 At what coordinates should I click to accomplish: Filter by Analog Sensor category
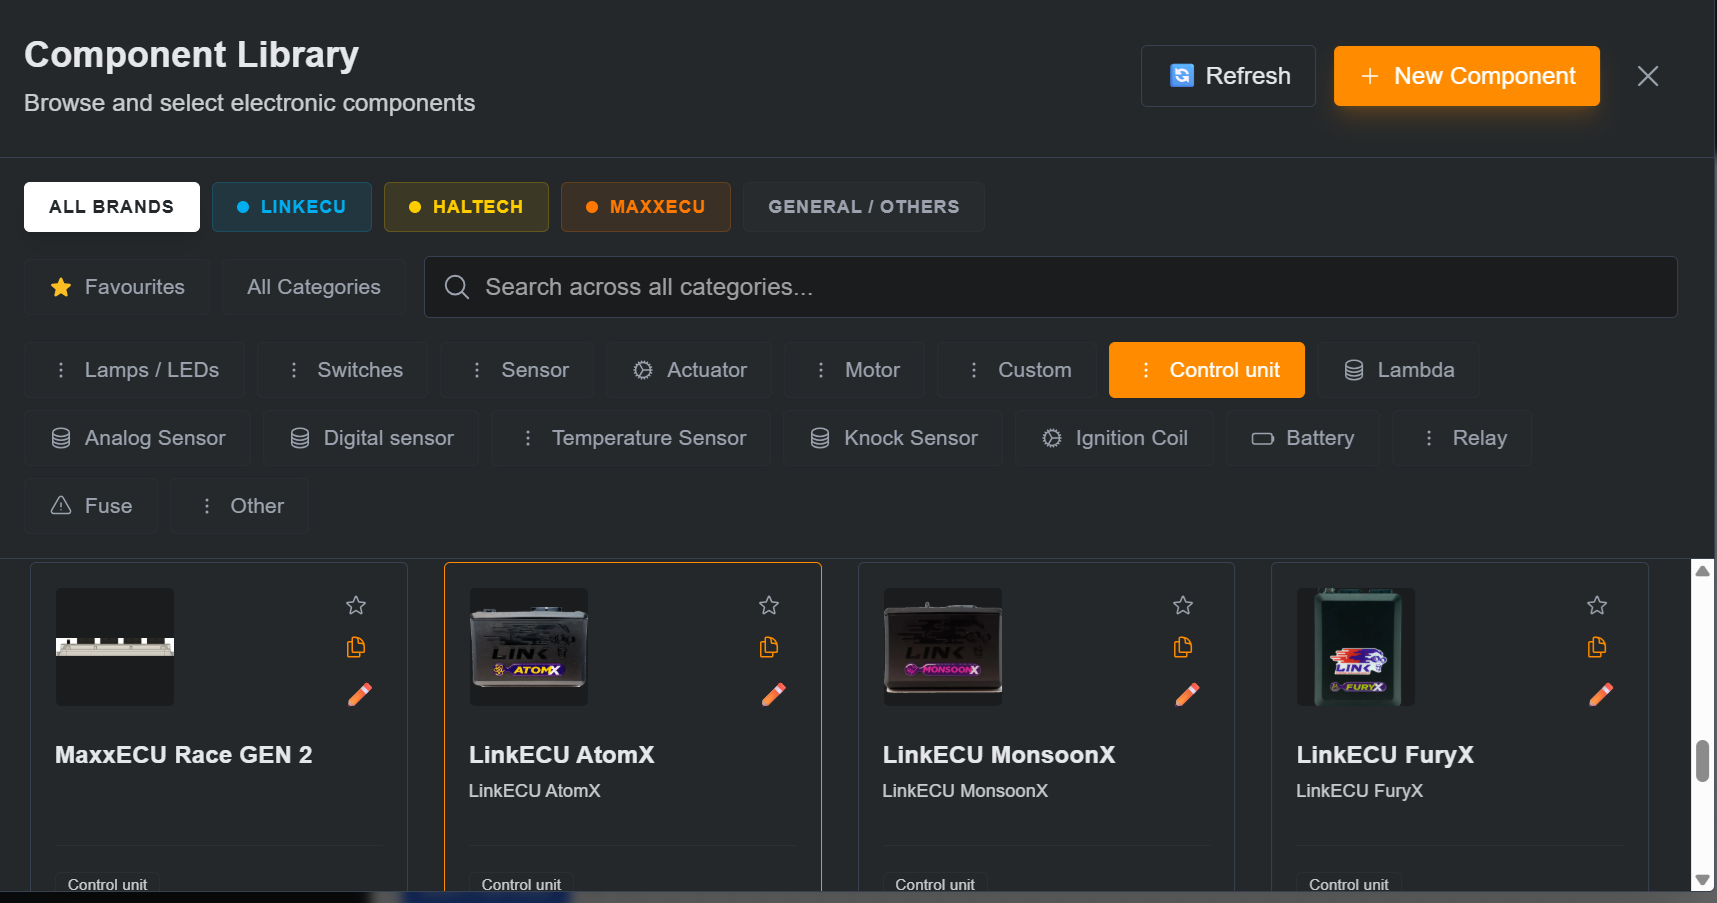tap(137, 438)
